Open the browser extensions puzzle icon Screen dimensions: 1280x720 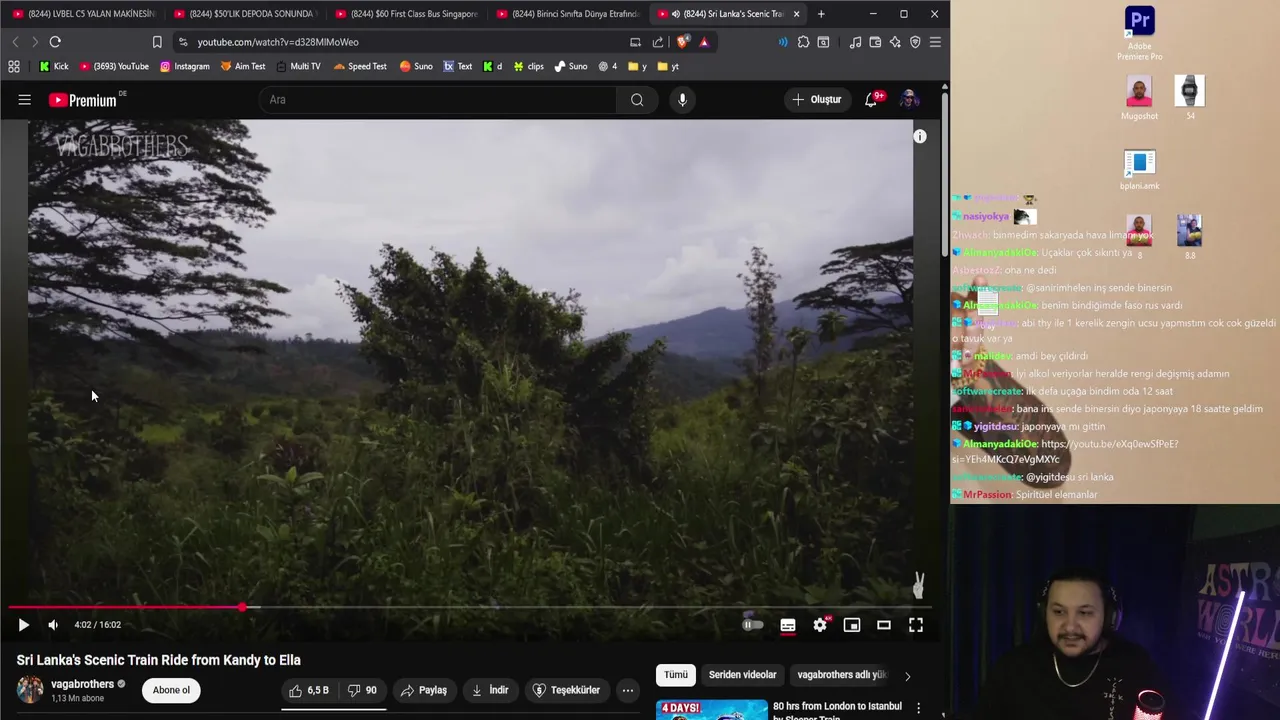pyautogui.click(x=803, y=42)
